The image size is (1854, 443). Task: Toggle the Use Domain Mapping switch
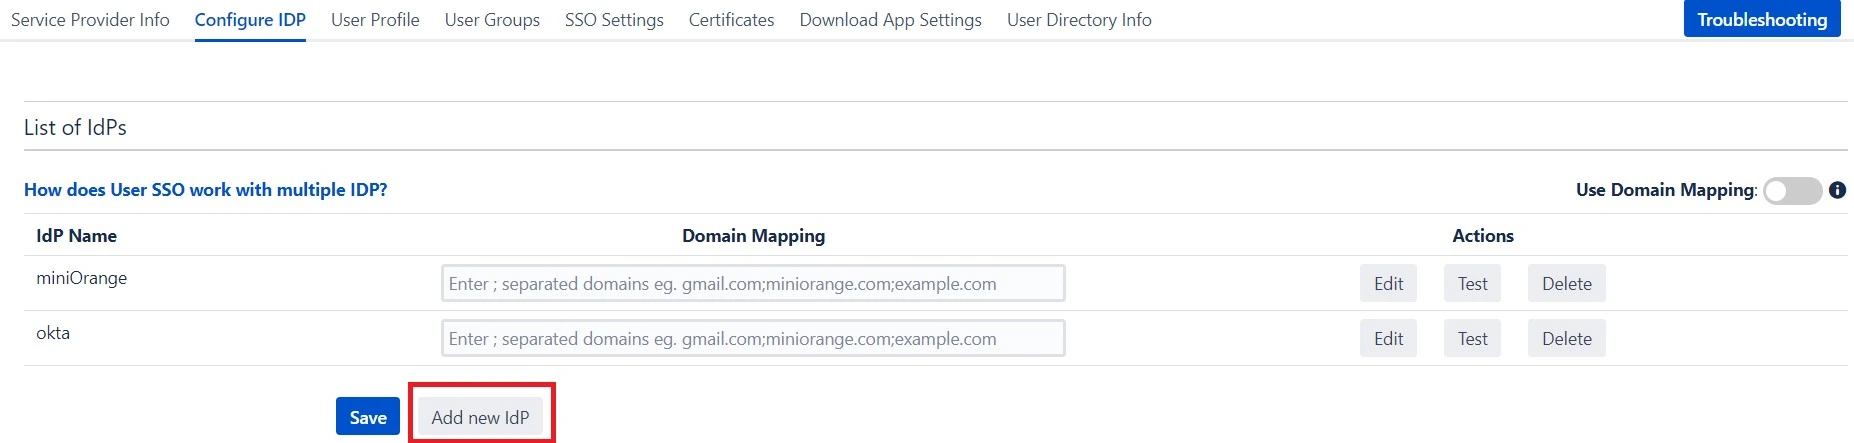click(1792, 191)
